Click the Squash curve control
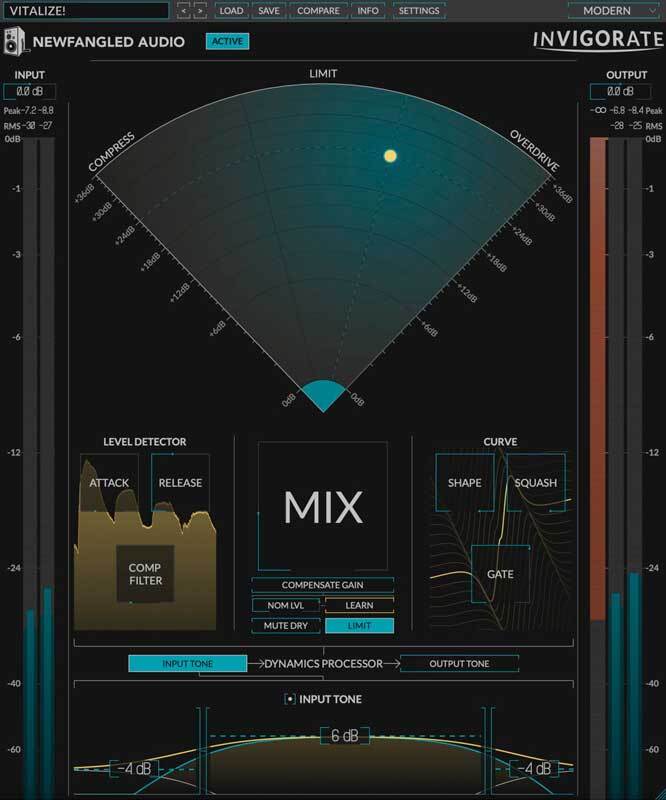666x800 pixels. tap(535, 483)
